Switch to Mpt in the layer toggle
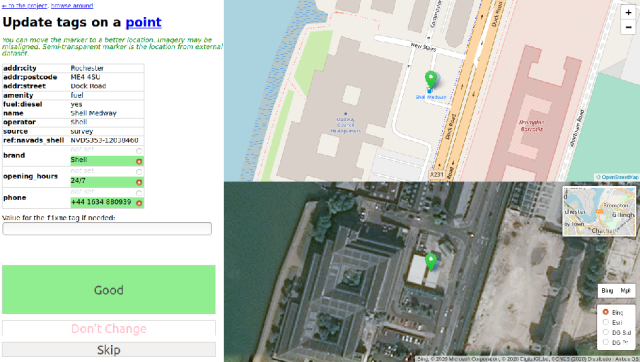 click(625, 291)
